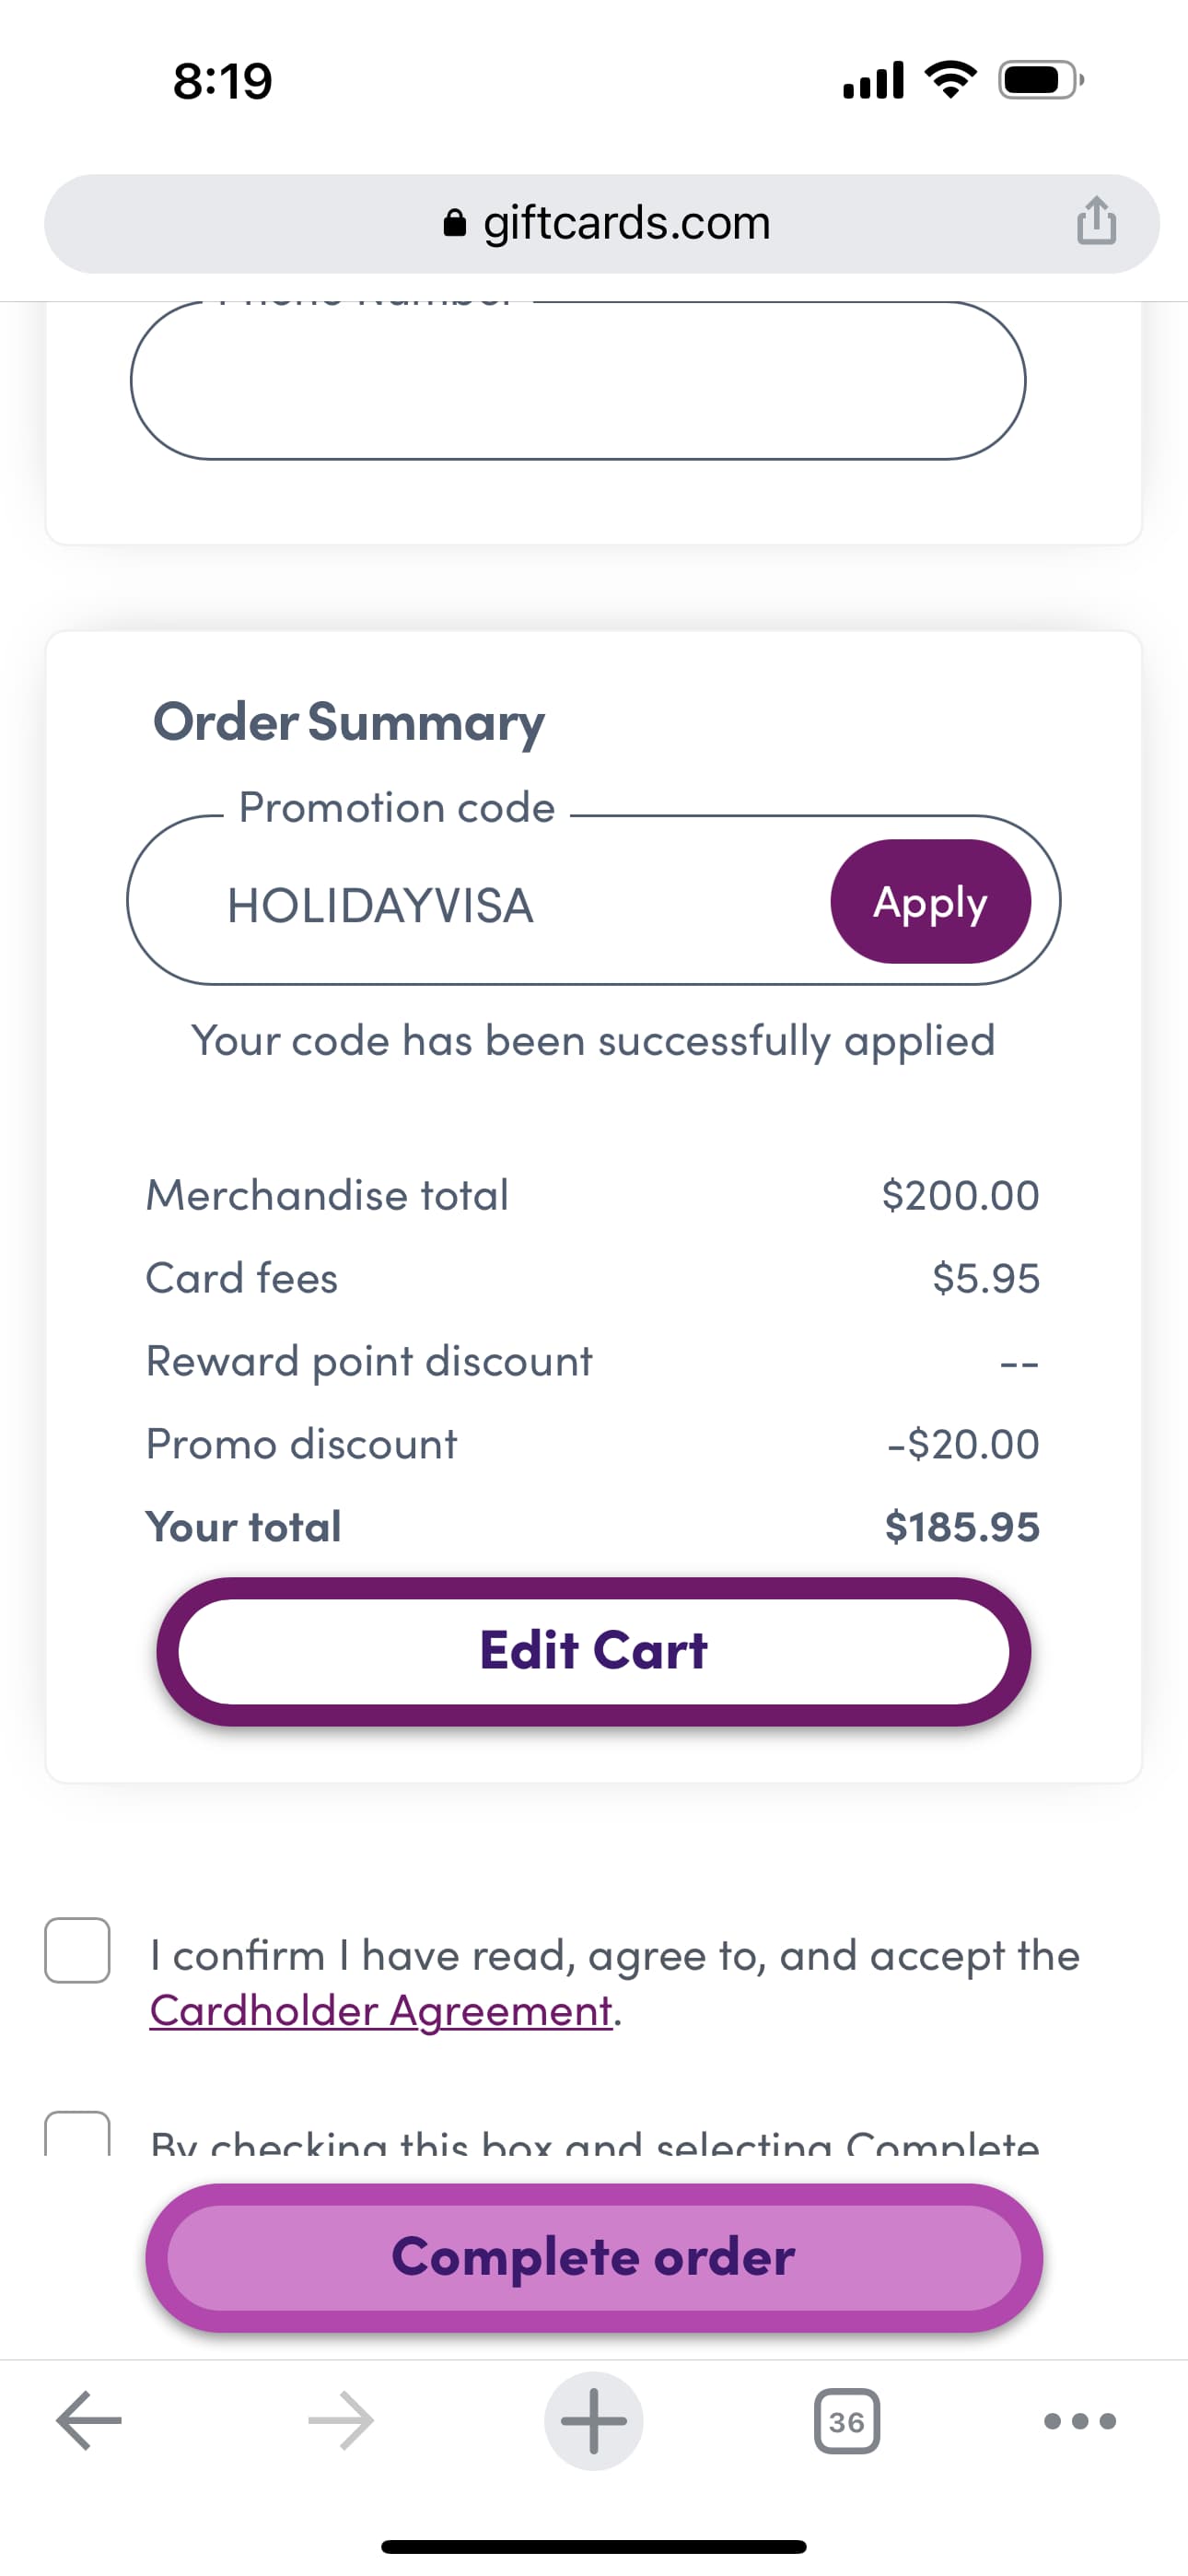Tap the Edit Cart button

tap(594, 1650)
